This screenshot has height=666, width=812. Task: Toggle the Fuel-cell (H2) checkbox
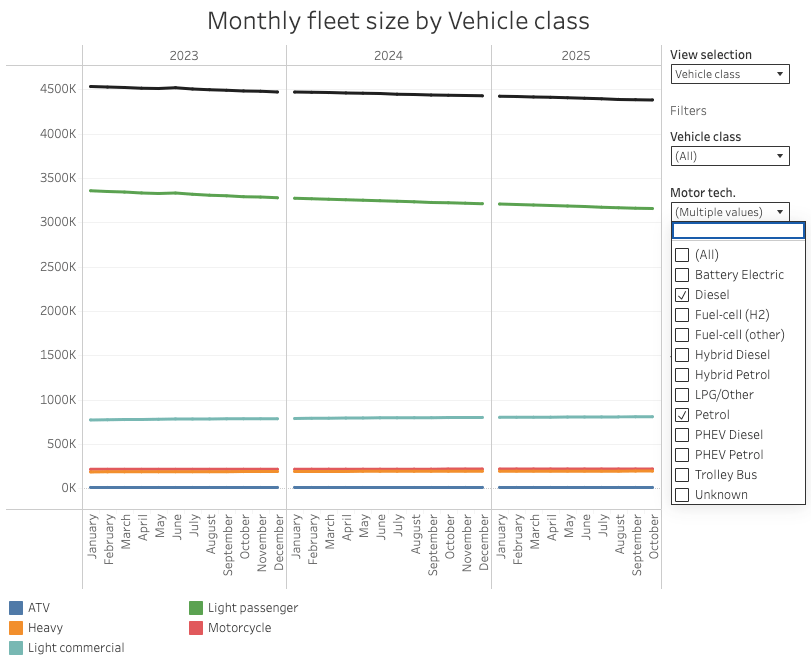[682, 315]
